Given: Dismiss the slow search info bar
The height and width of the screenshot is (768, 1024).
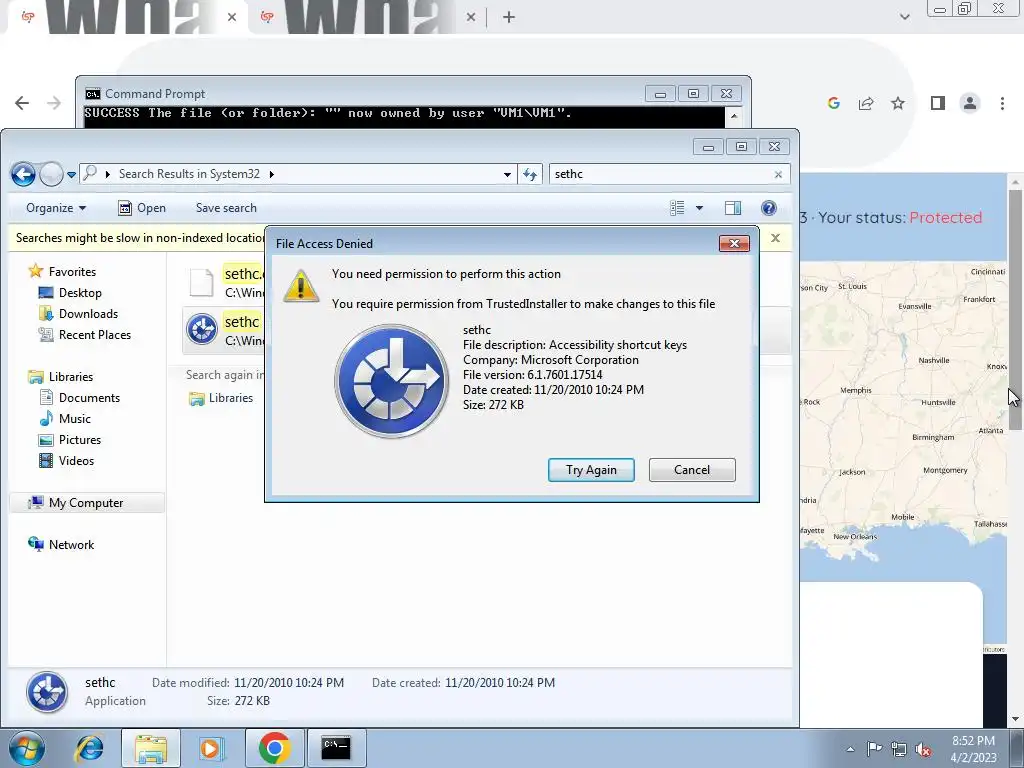Looking at the screenshot, I should click(775, 238).
